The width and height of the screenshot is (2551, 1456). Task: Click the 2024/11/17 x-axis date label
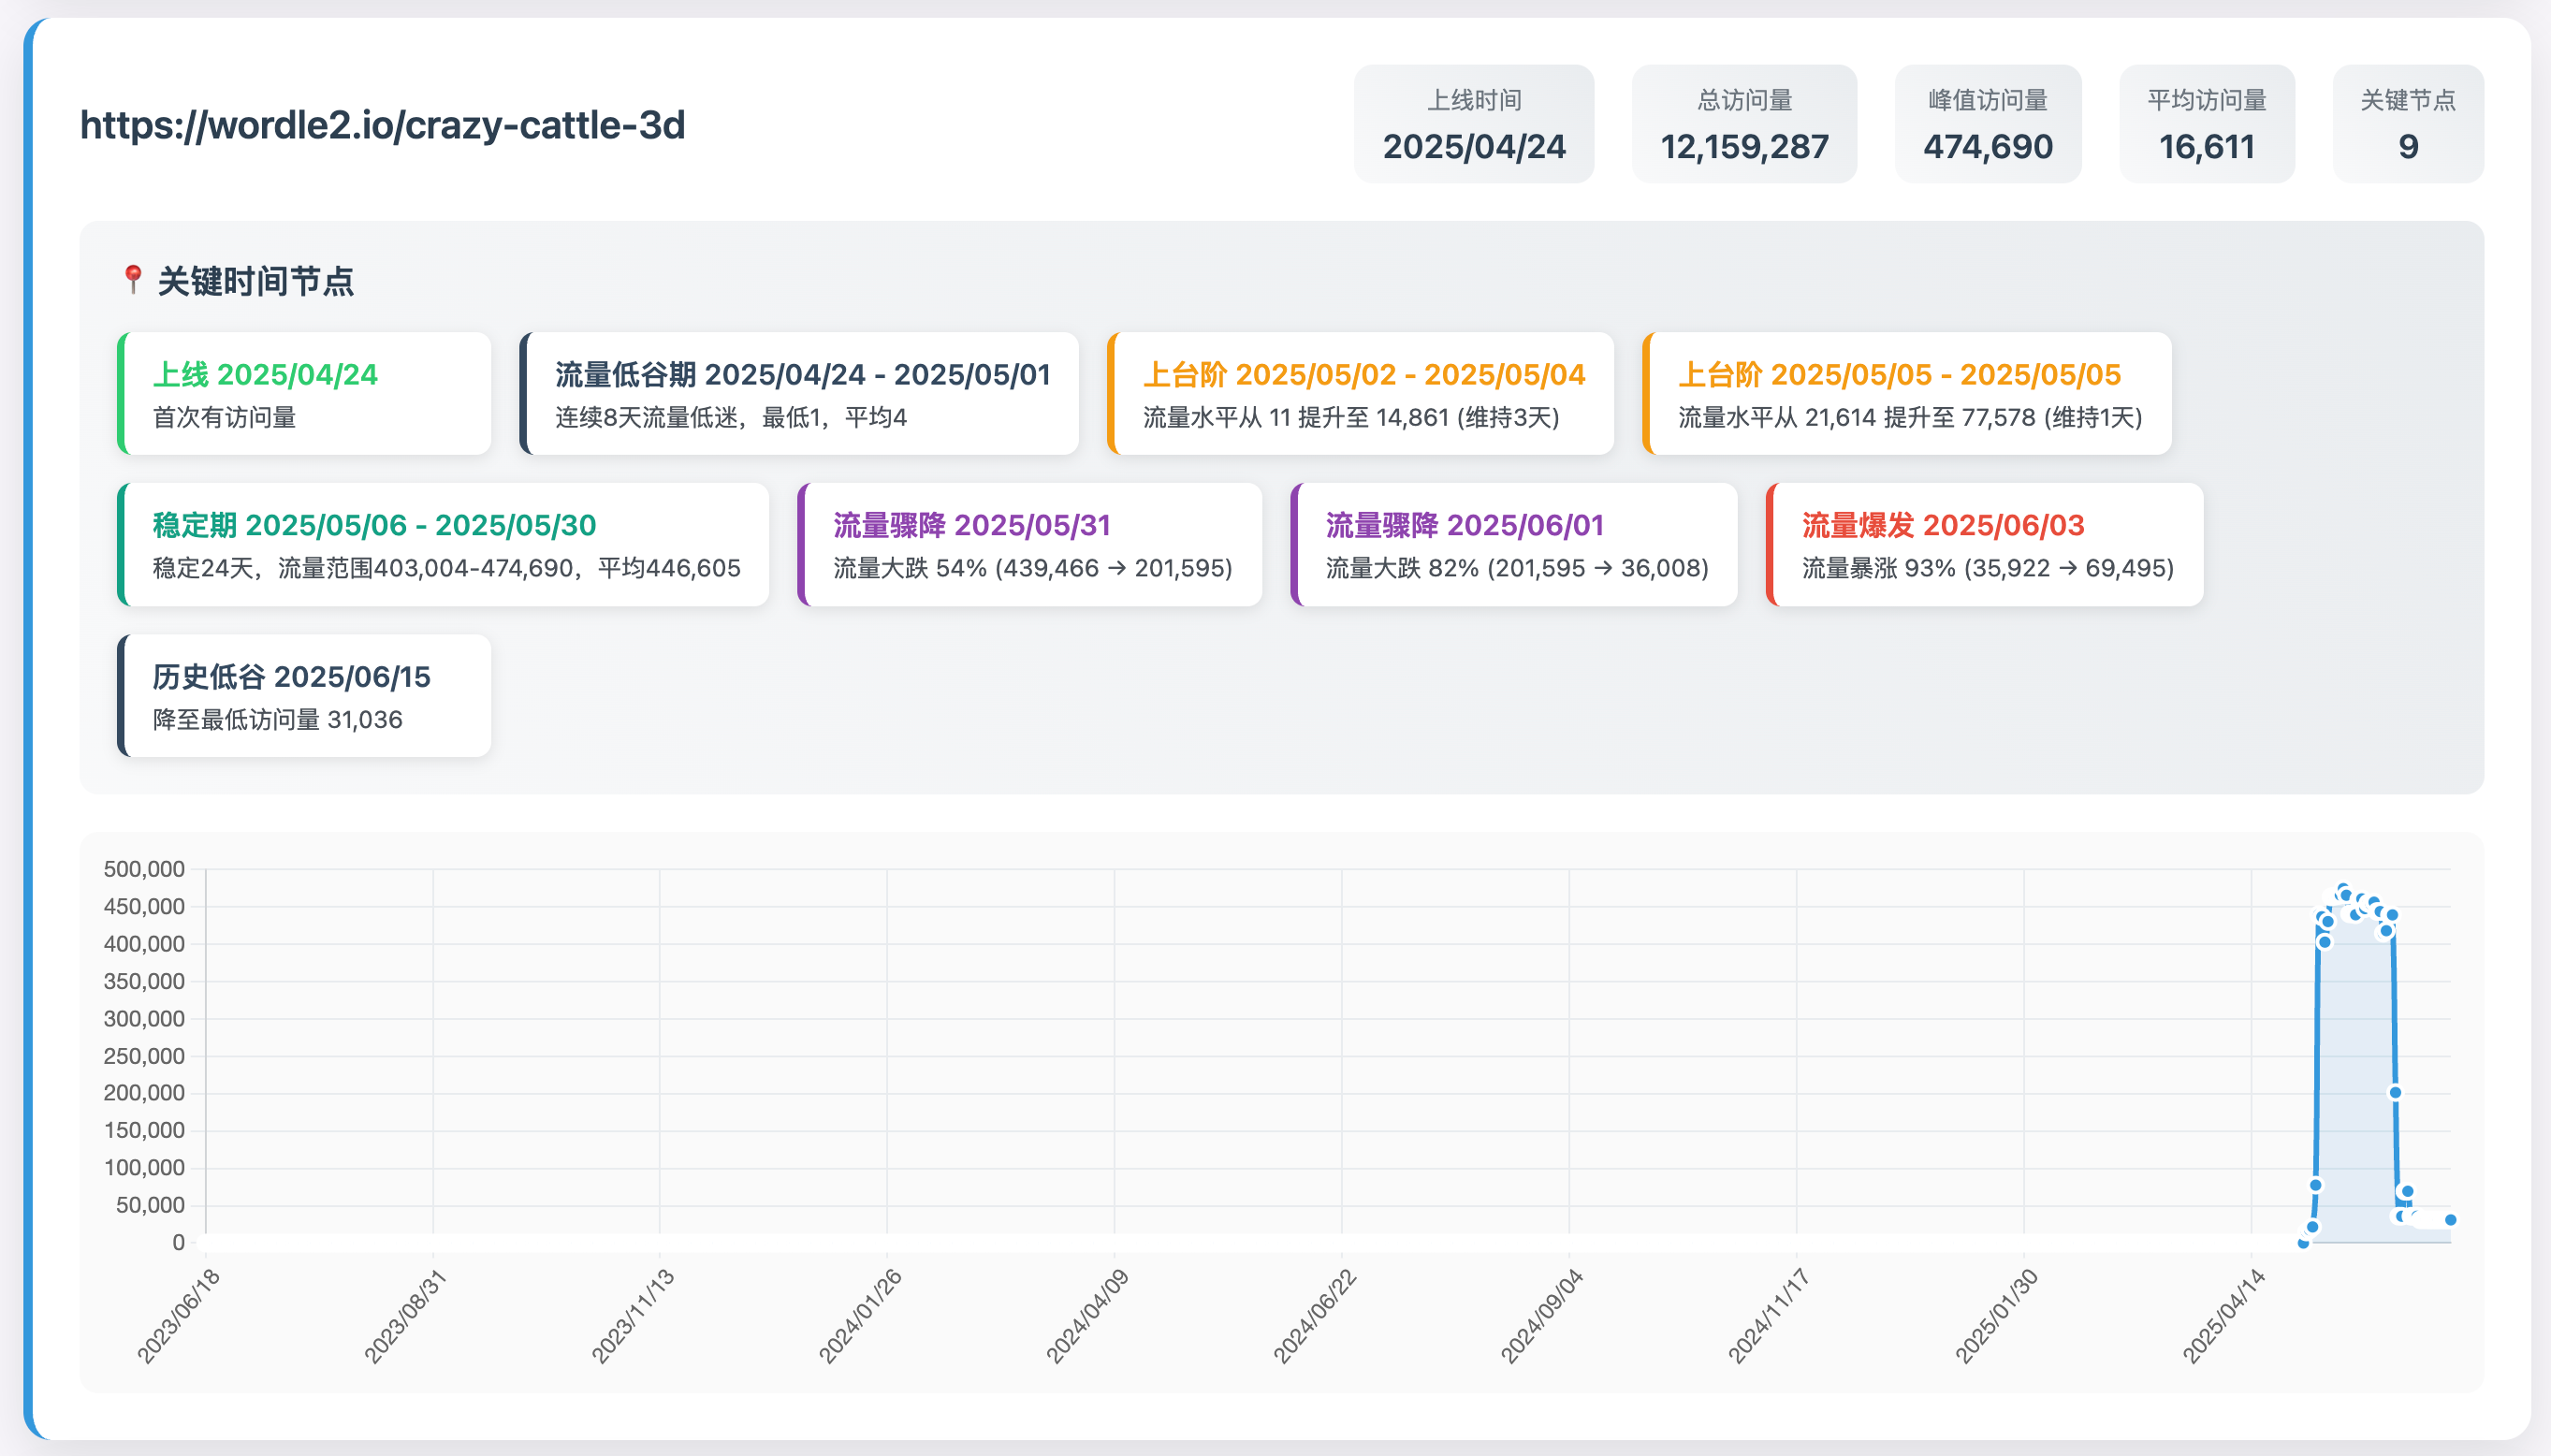pos(1769,1316)
